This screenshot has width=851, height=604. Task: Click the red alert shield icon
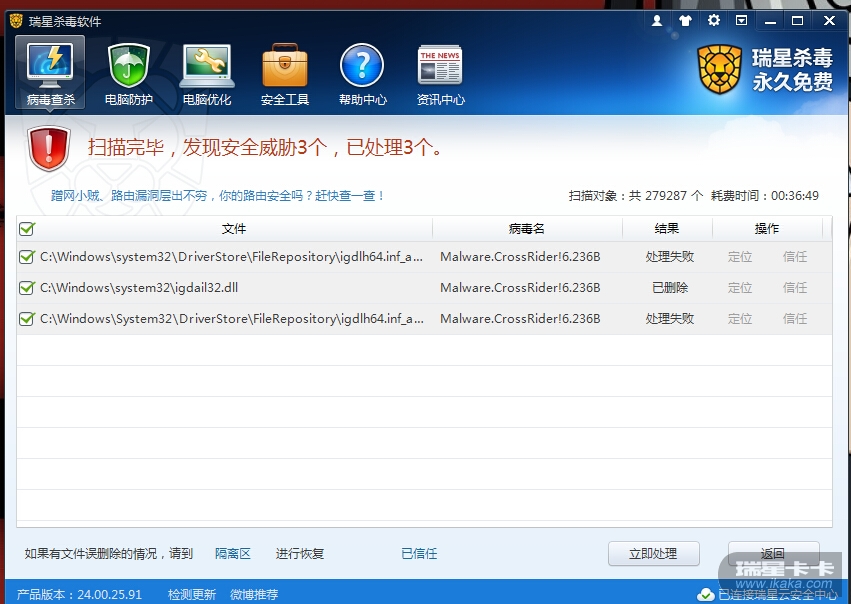pyautogui.click(x=49, y=148)
